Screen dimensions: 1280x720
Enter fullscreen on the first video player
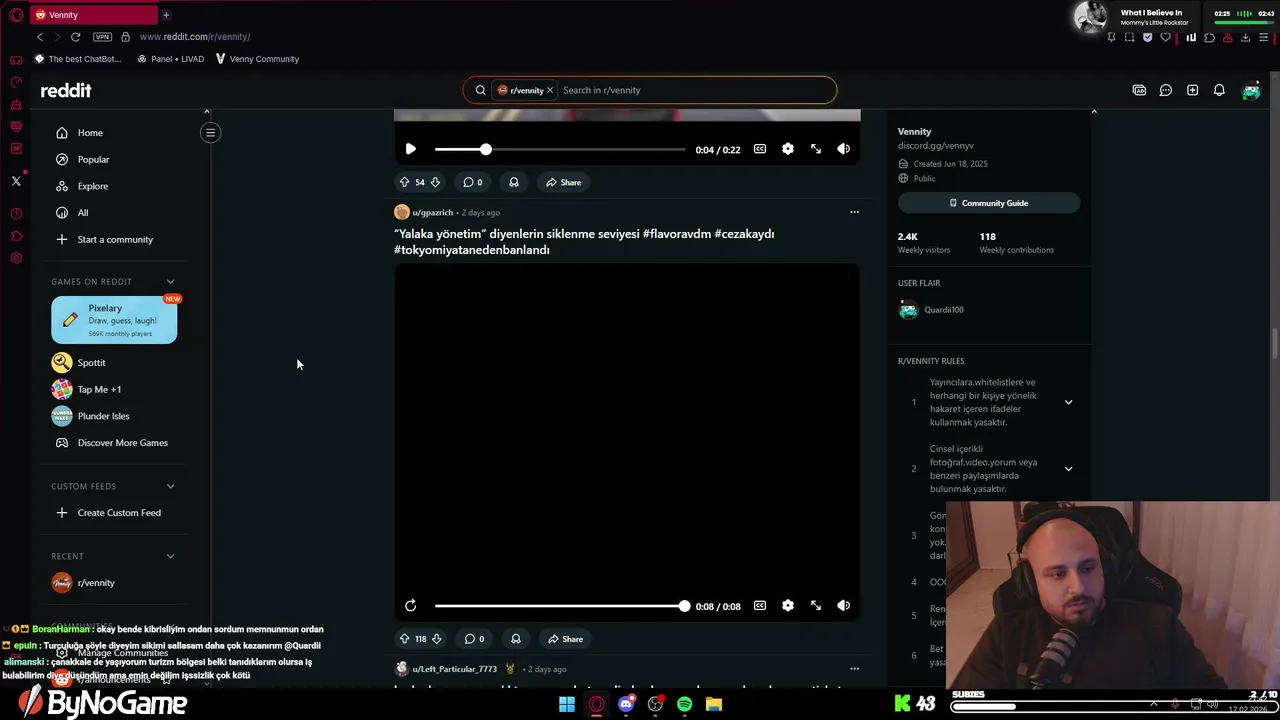click(816, 149)
